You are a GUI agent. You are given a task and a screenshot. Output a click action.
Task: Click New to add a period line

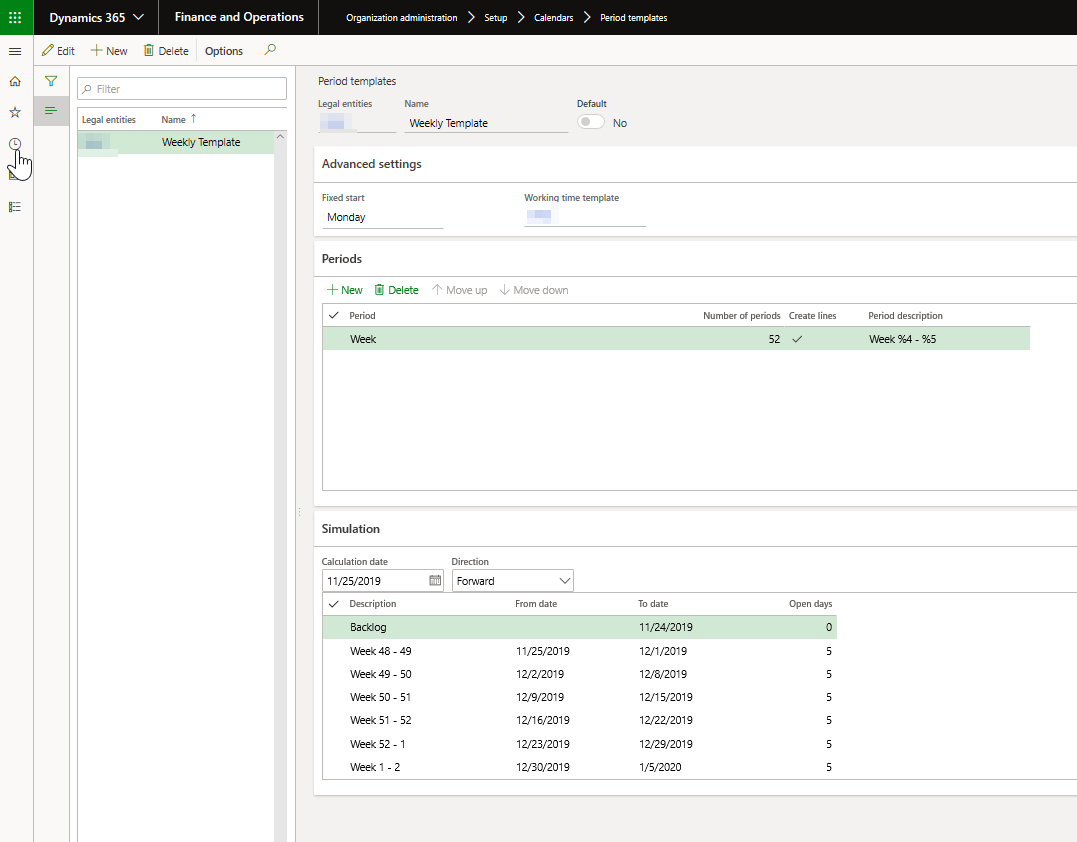point(343,289)
